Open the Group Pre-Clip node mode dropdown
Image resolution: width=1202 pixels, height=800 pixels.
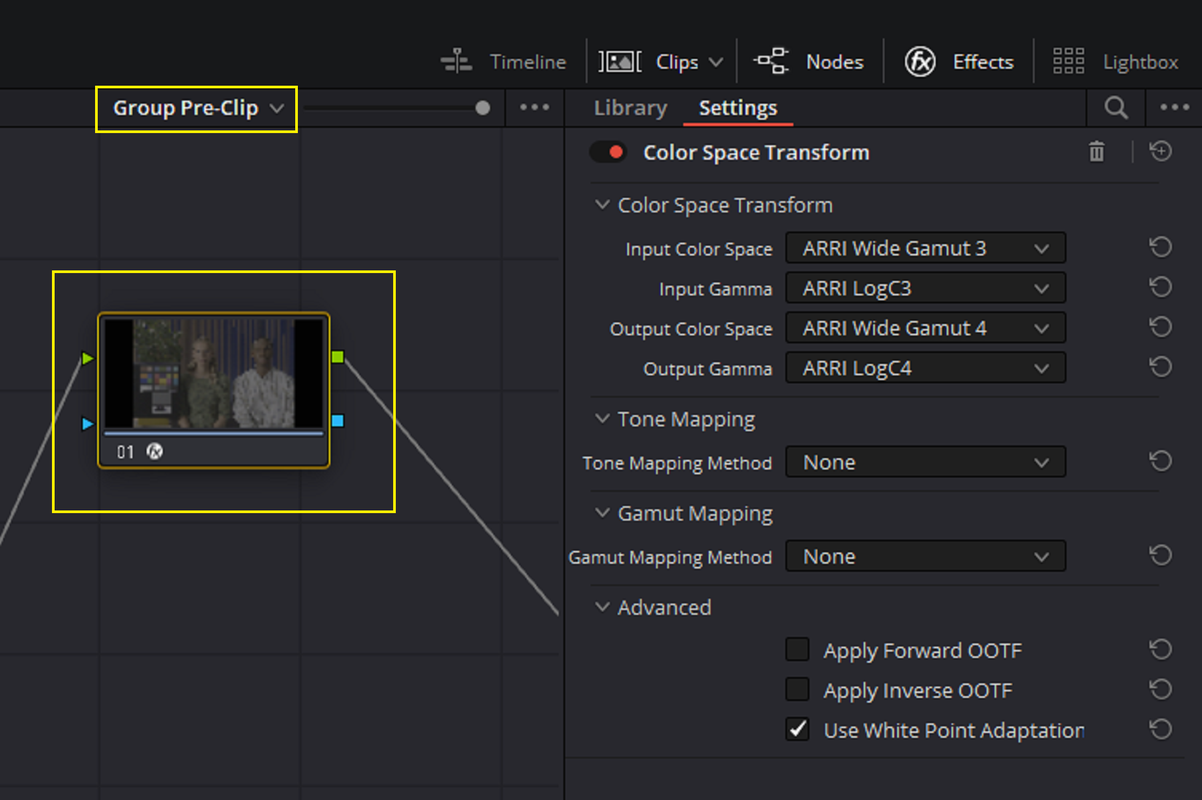click(198, 108)
